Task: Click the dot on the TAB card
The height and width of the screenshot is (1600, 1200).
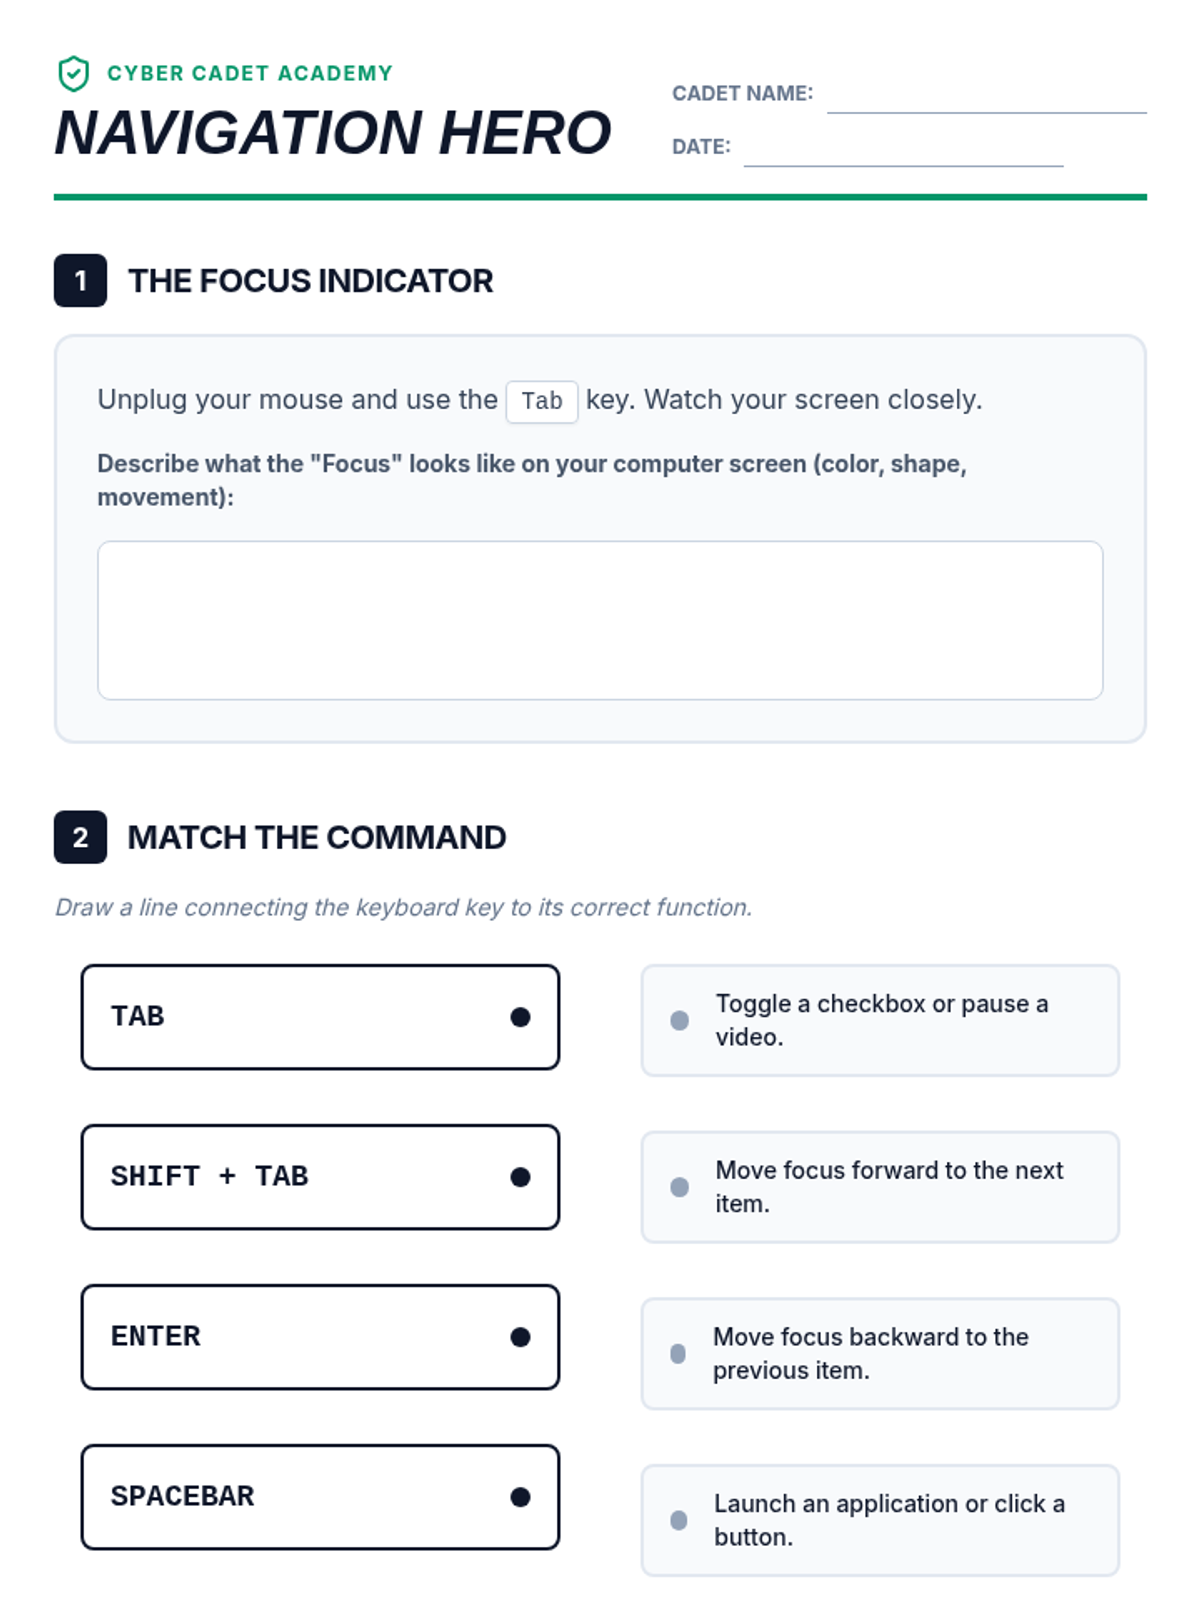Action: pos(520,1017)
